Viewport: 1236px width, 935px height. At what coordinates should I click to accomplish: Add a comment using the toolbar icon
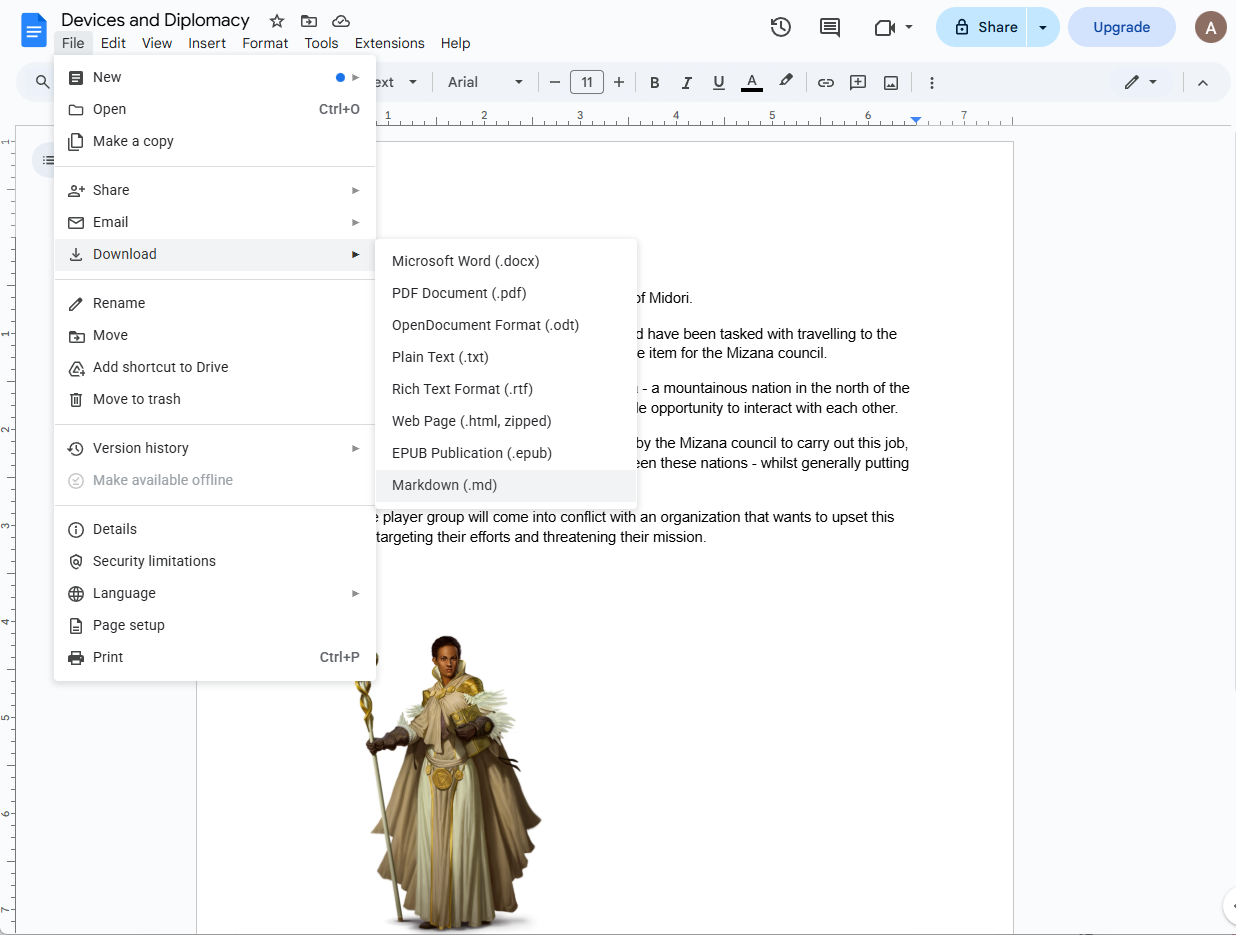[857, 82]
